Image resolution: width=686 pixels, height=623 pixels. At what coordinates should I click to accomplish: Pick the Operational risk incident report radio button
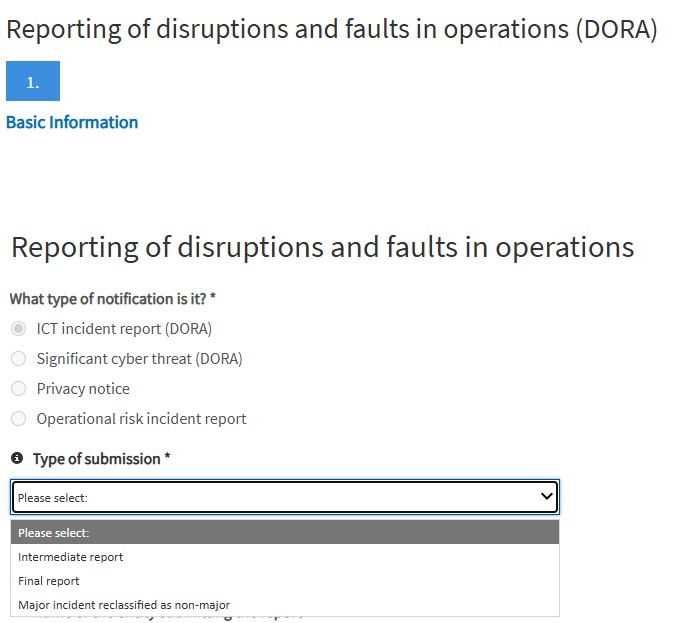[x=18, y=419]
